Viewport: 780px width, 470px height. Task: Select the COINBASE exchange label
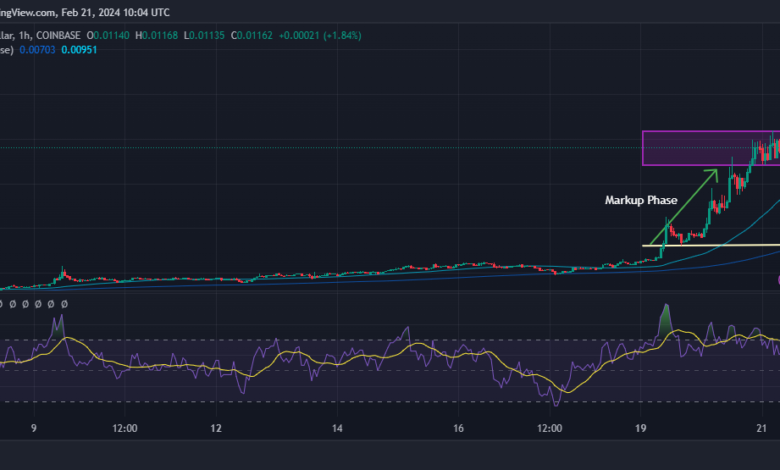61,36
